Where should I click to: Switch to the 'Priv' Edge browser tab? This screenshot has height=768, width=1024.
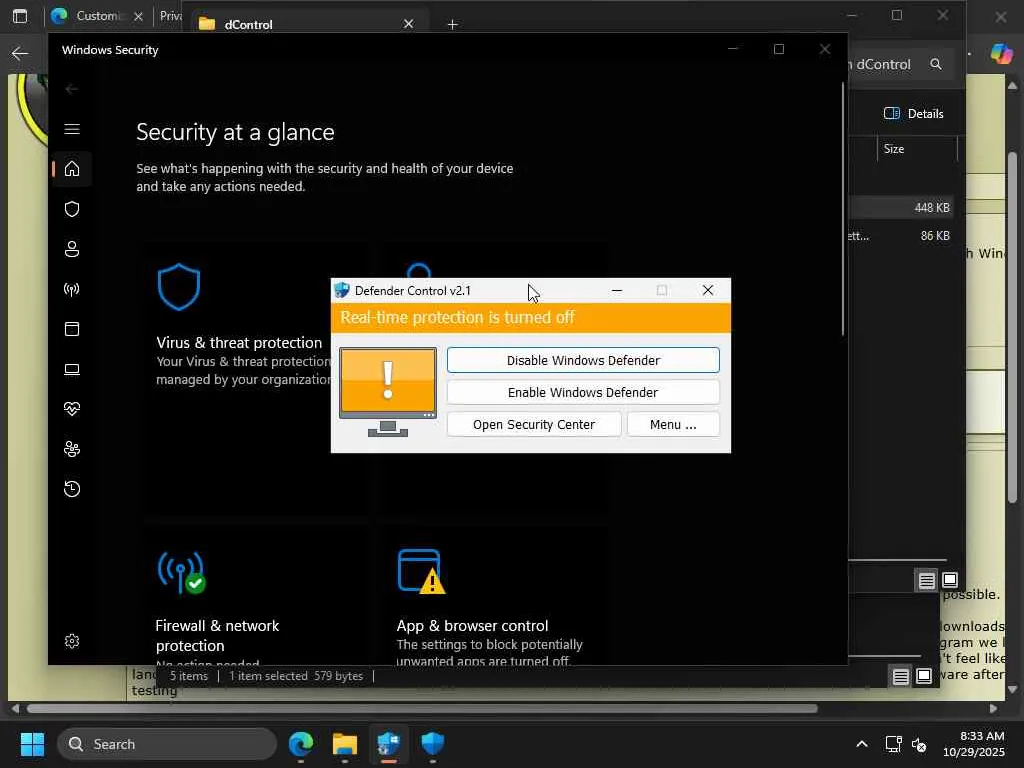171,16
